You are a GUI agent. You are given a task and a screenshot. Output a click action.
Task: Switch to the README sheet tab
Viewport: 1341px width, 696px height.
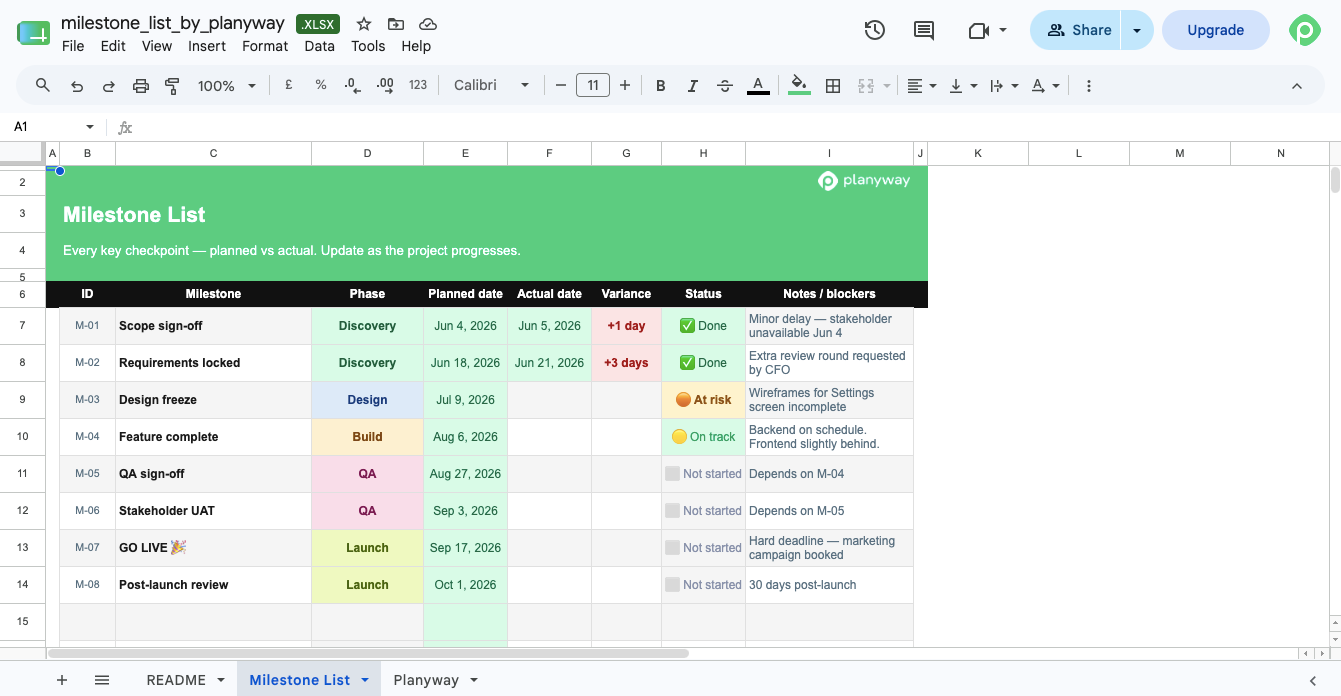click(186, 680)
